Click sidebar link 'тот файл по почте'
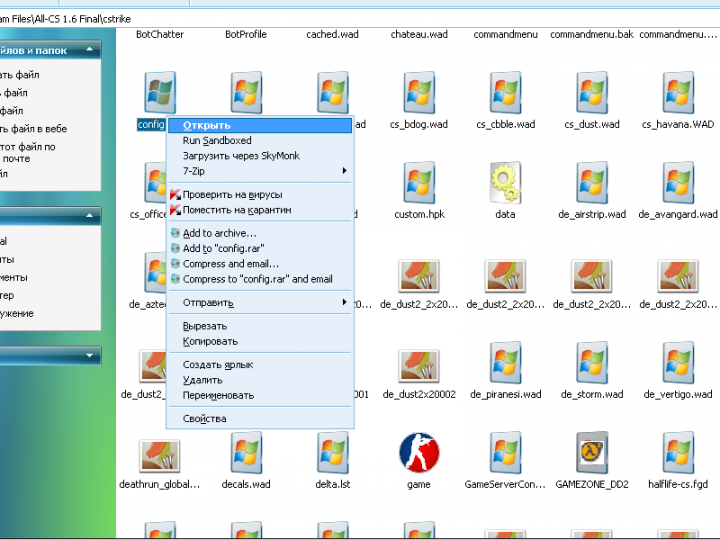 [28, 152]
